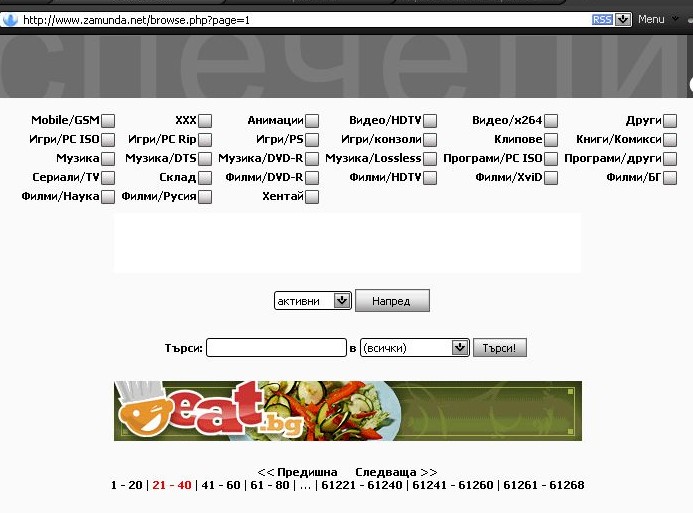The image size is (693, 513).
Task: Click the Търси! search button
Action: pos(499,348)
